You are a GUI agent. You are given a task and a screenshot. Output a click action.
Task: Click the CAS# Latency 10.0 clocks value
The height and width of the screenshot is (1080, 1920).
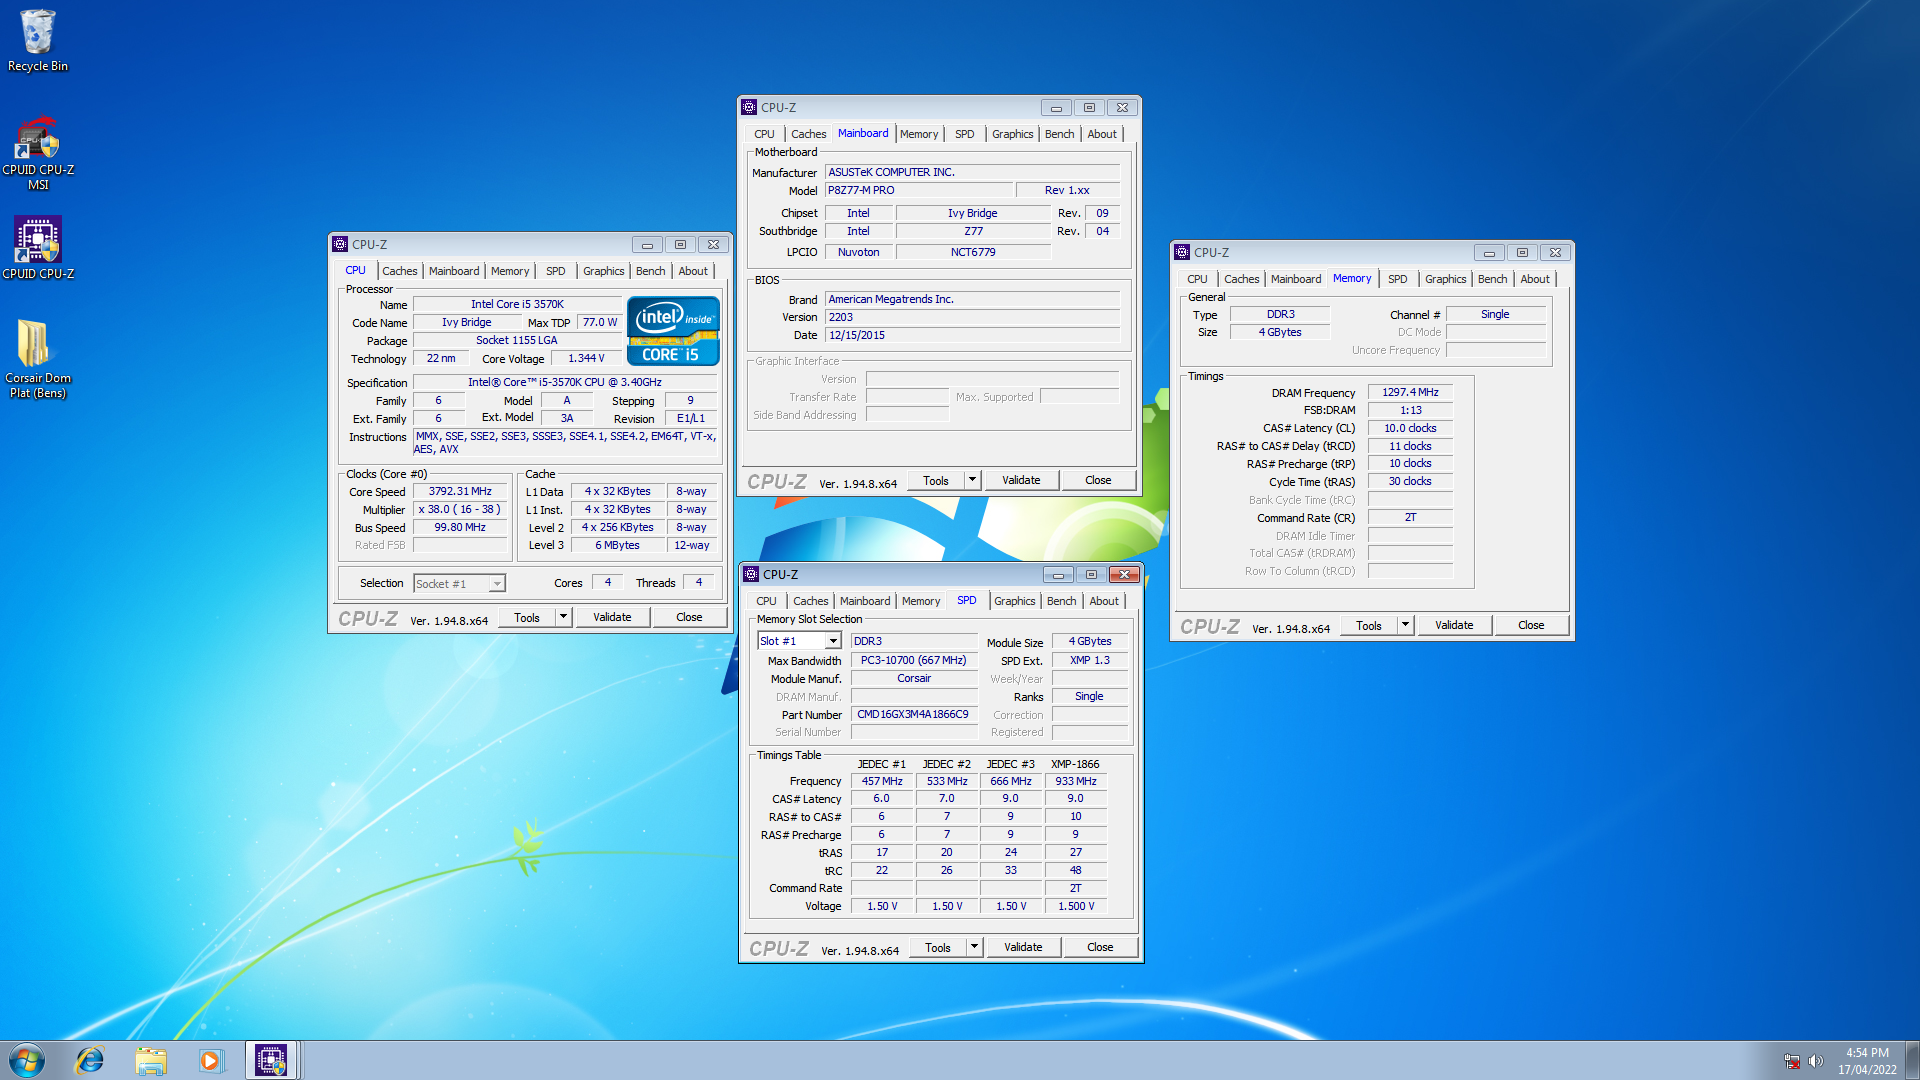1410,429
